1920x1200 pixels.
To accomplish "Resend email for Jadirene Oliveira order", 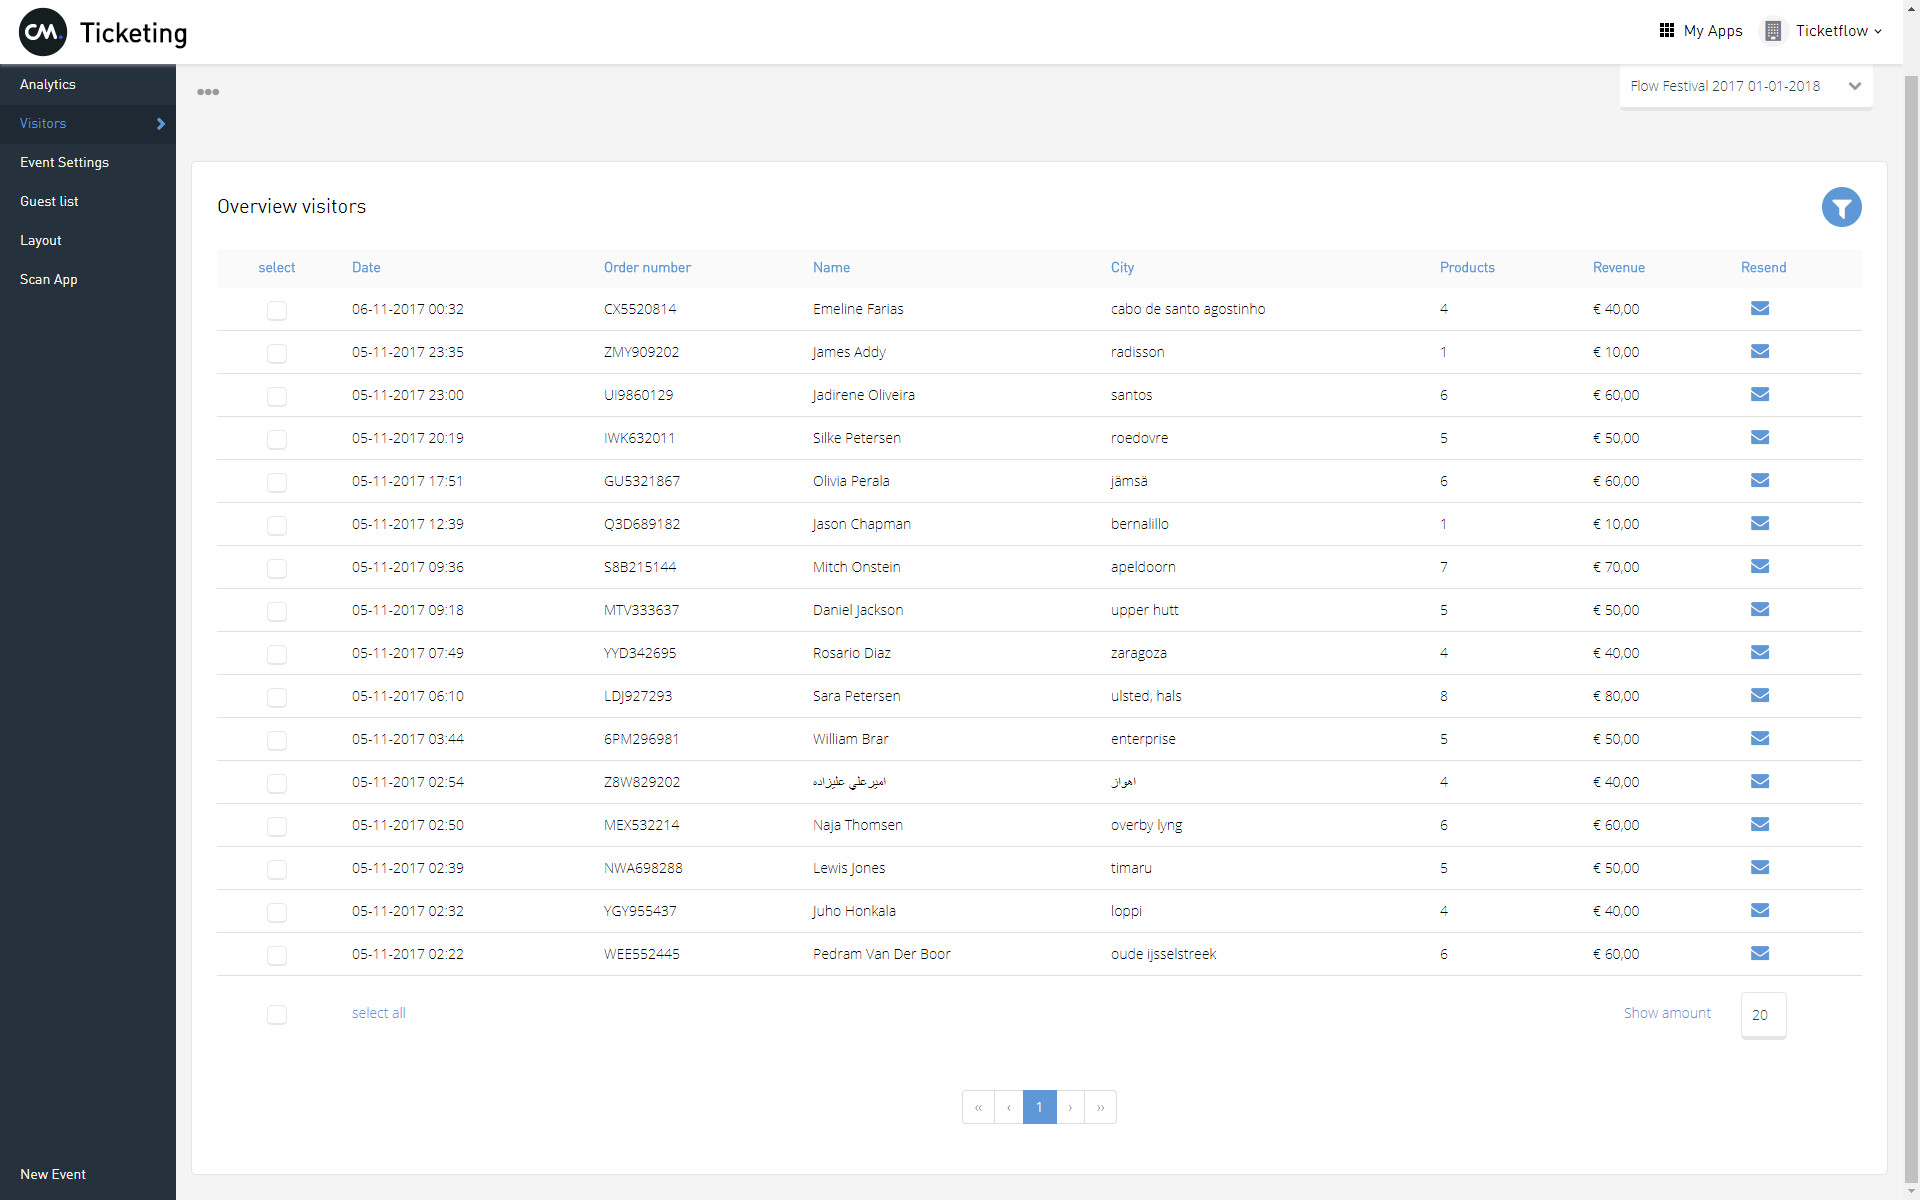I will click(1760, 394).
